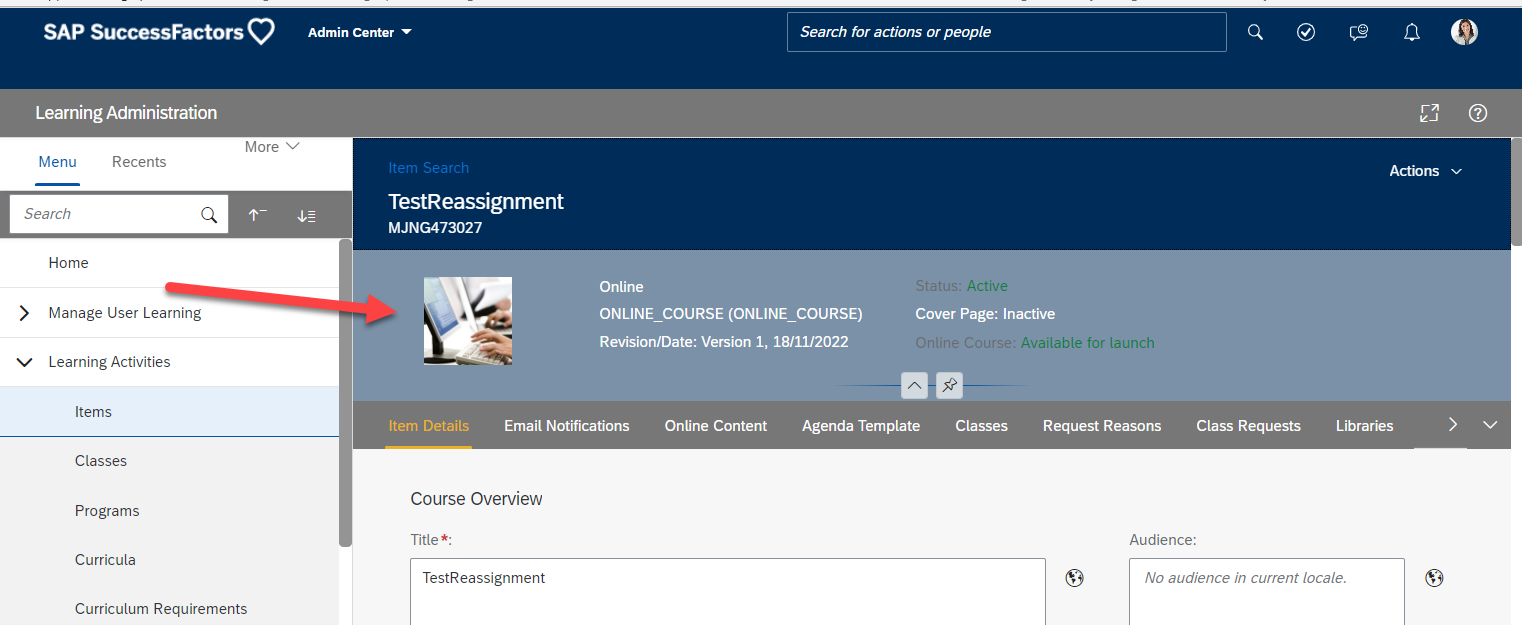Open the user profile avatar
This screenshot has height=625, width=1522.
[1464, 32]
